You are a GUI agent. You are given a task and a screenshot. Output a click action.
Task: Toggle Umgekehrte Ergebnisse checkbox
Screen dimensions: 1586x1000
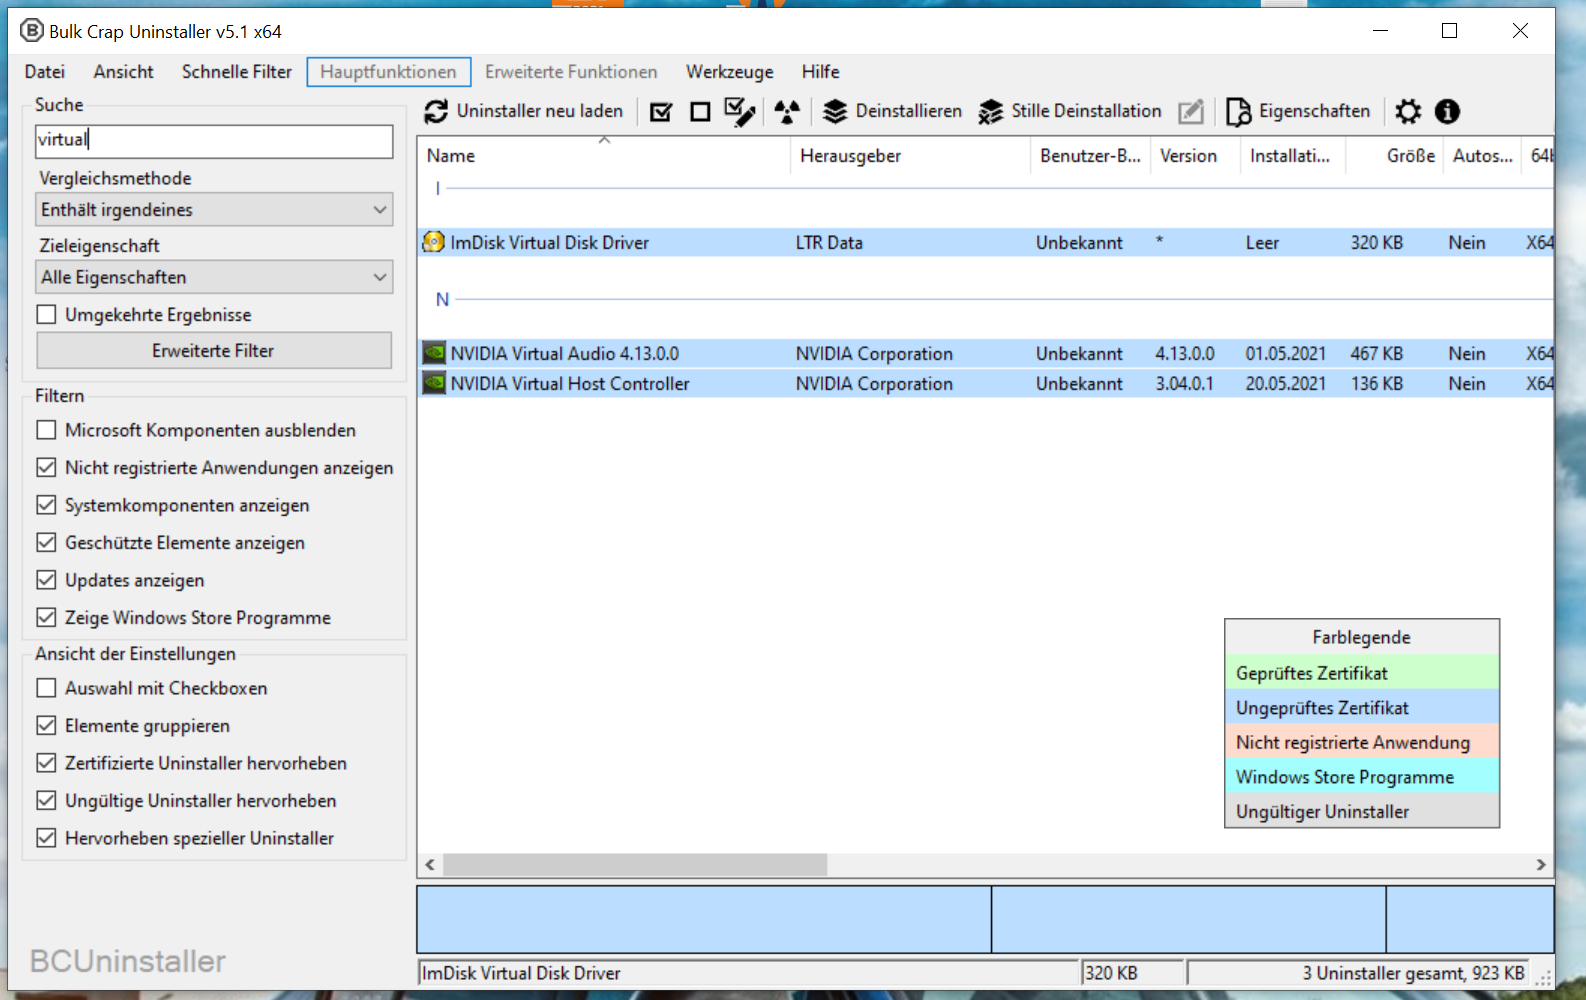(46, 314)
